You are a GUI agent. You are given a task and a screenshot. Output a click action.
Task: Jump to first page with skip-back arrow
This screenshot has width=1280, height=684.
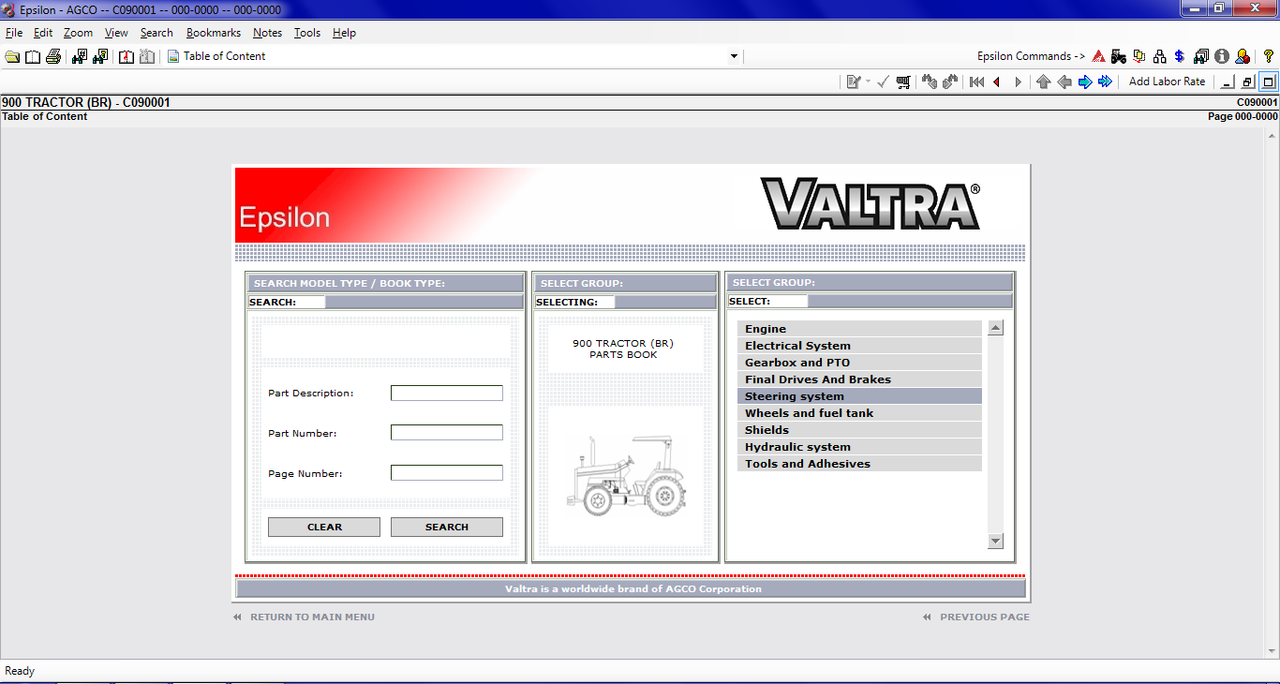pyautogui.click(x=977, y=82)
